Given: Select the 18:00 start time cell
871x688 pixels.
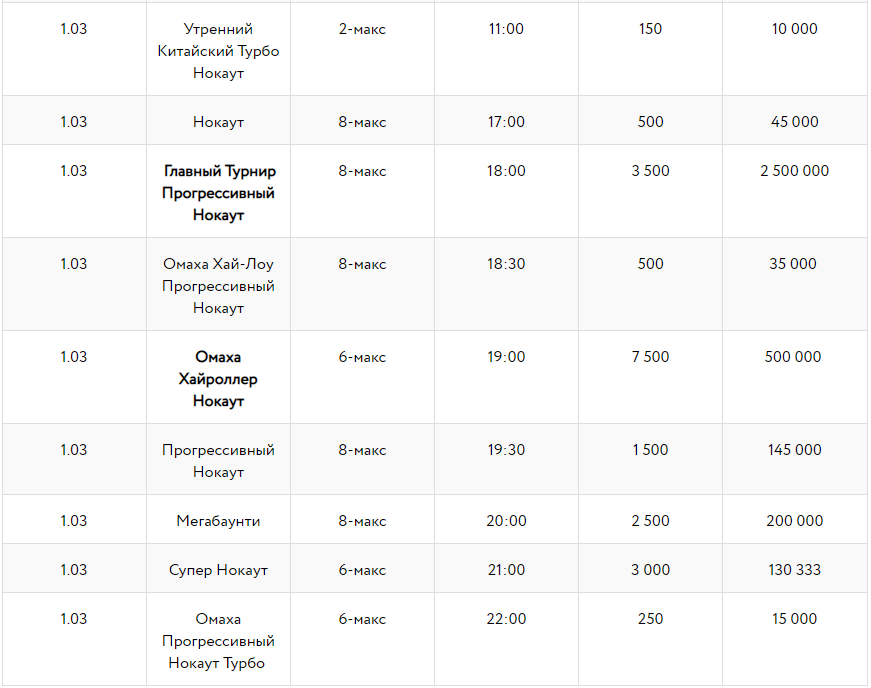Looking at the screenshot, I should 506,171.
